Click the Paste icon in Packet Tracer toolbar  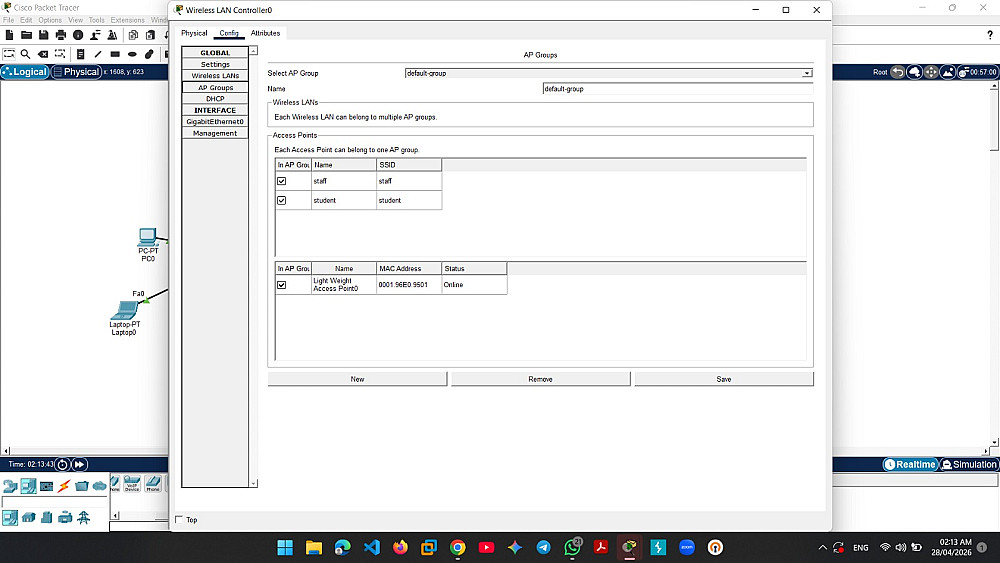tap(150, 34)
